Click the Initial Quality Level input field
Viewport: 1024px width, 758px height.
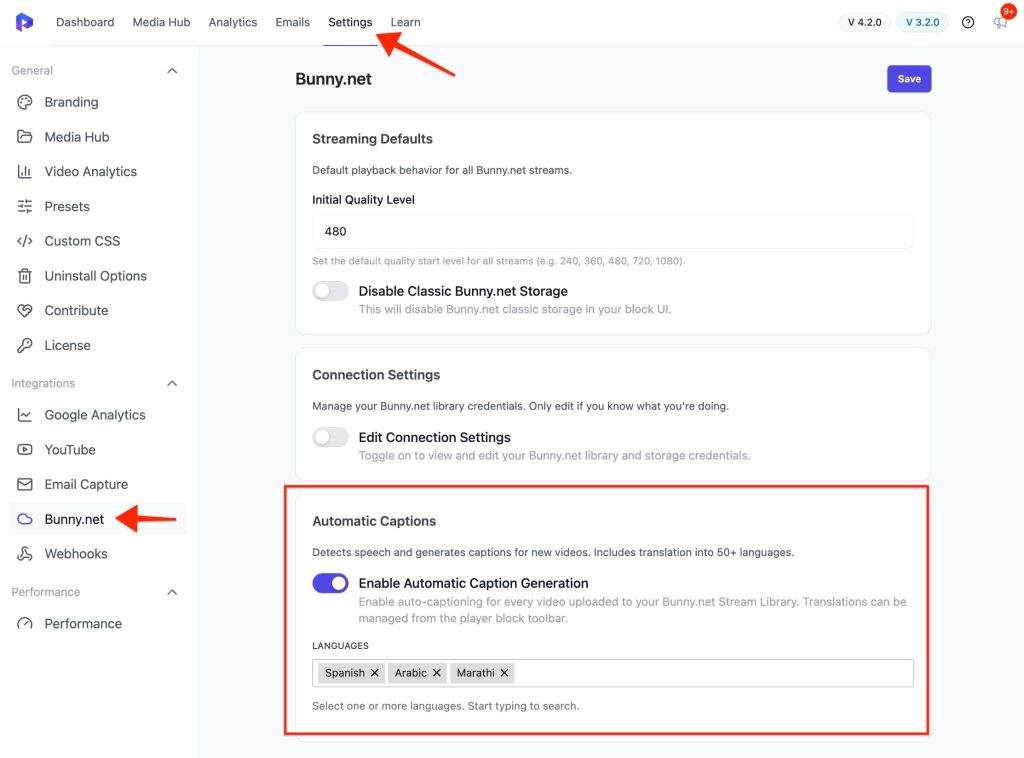(x=613, y=232)
